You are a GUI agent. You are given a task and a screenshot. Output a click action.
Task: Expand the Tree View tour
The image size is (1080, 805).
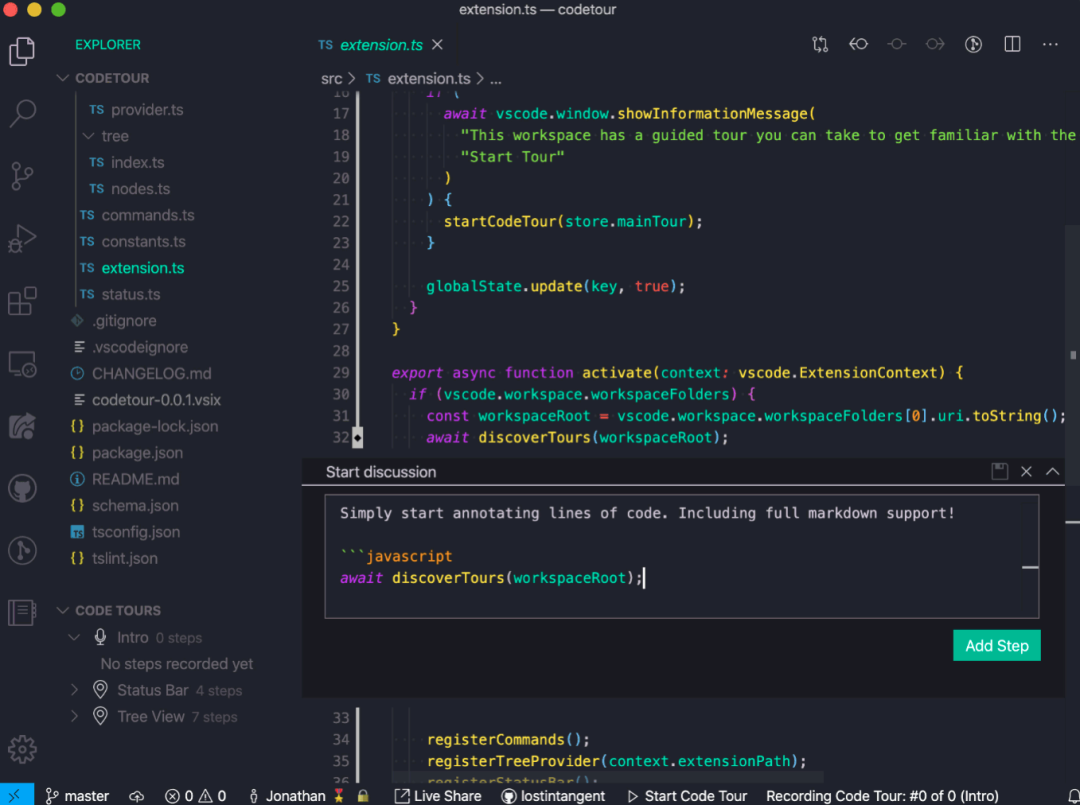tap(74, 717)
